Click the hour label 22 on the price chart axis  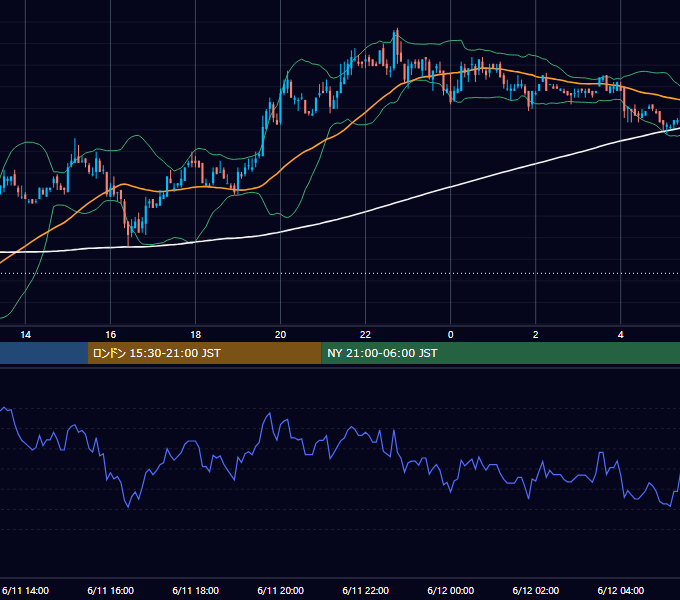pyautogui.click(x=366, y=335)
